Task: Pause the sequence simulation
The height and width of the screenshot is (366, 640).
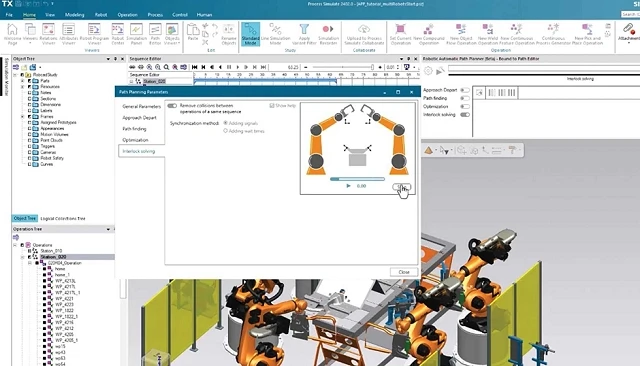Action: [229, 67]
